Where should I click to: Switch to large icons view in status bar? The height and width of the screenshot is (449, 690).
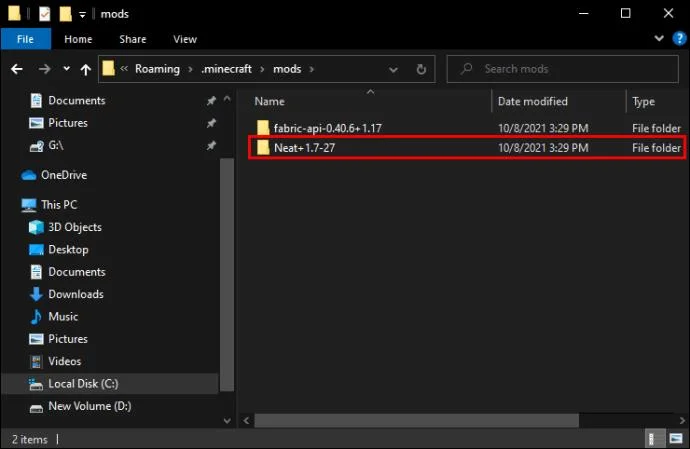676,438
